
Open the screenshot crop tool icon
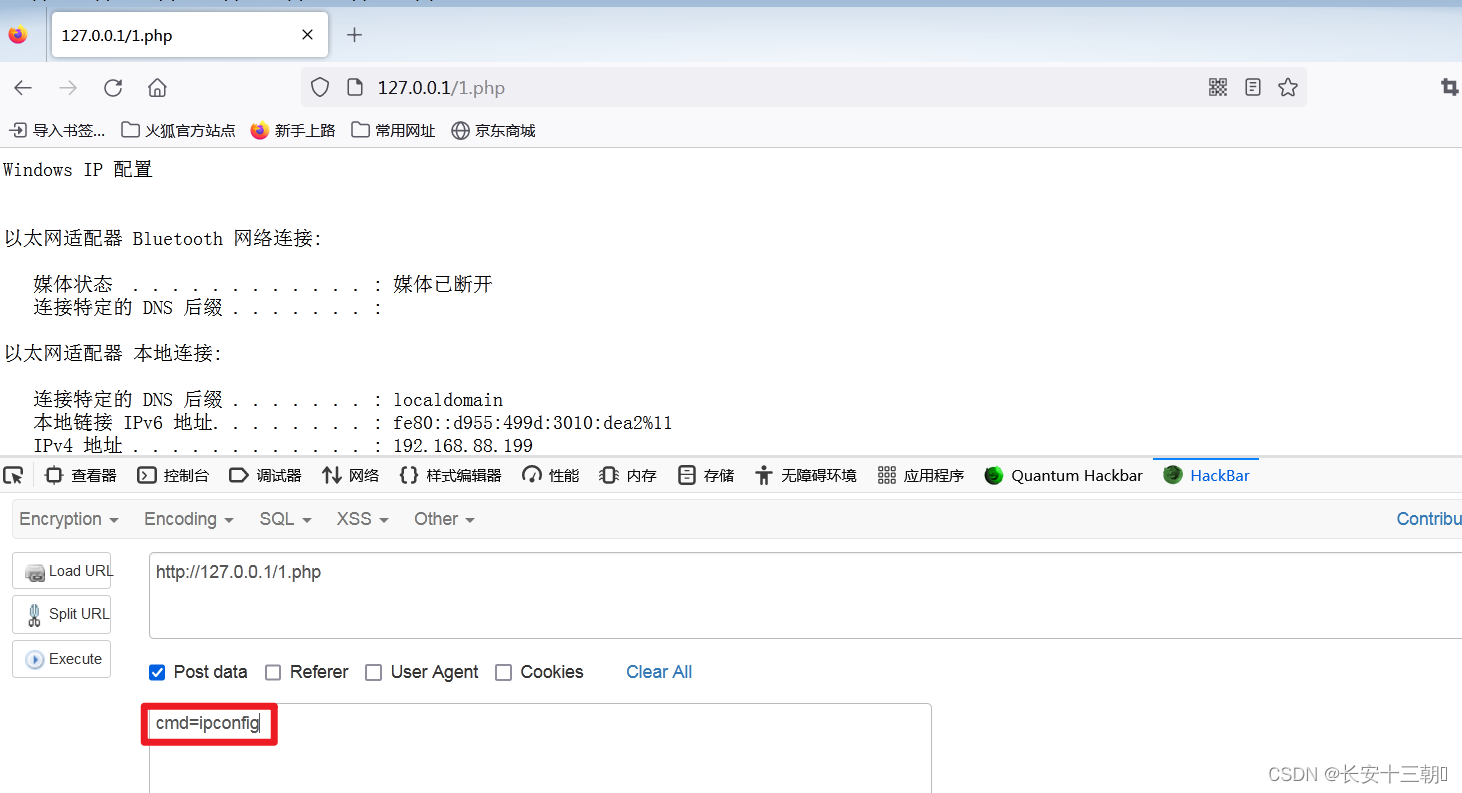tap(1450, 87)
